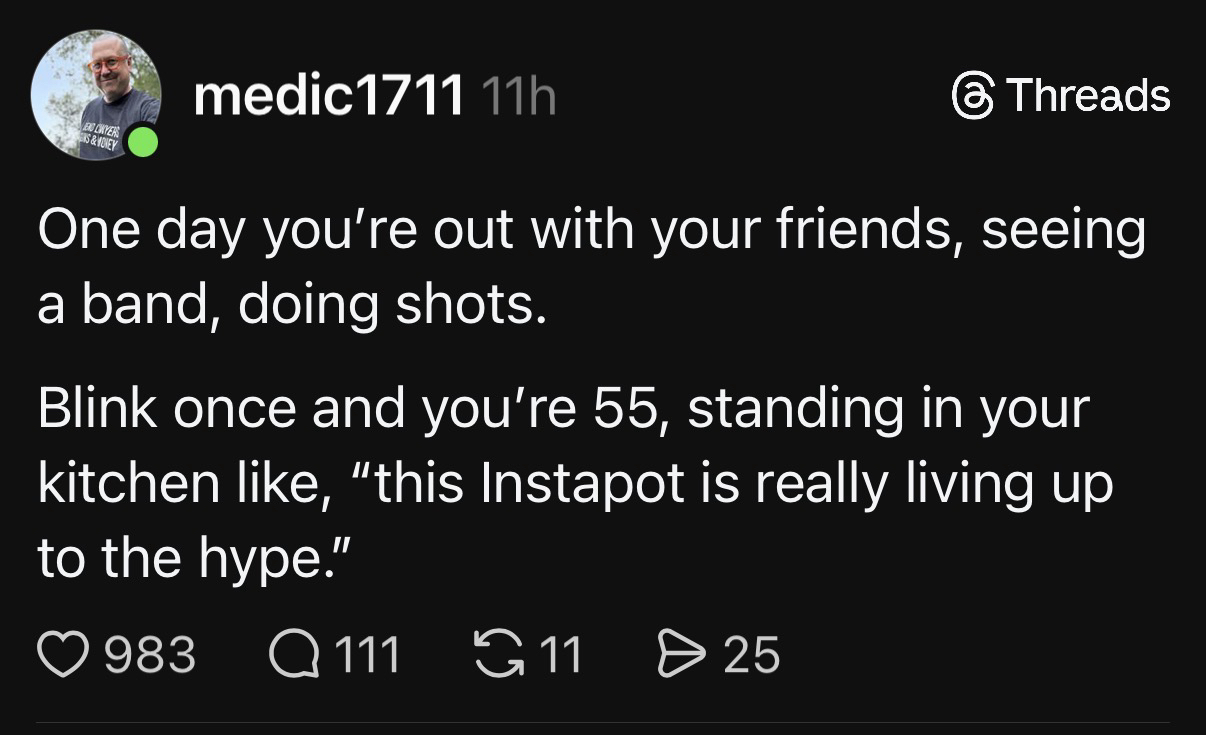Open replies via the comment bubble icon

coord(290,655)
